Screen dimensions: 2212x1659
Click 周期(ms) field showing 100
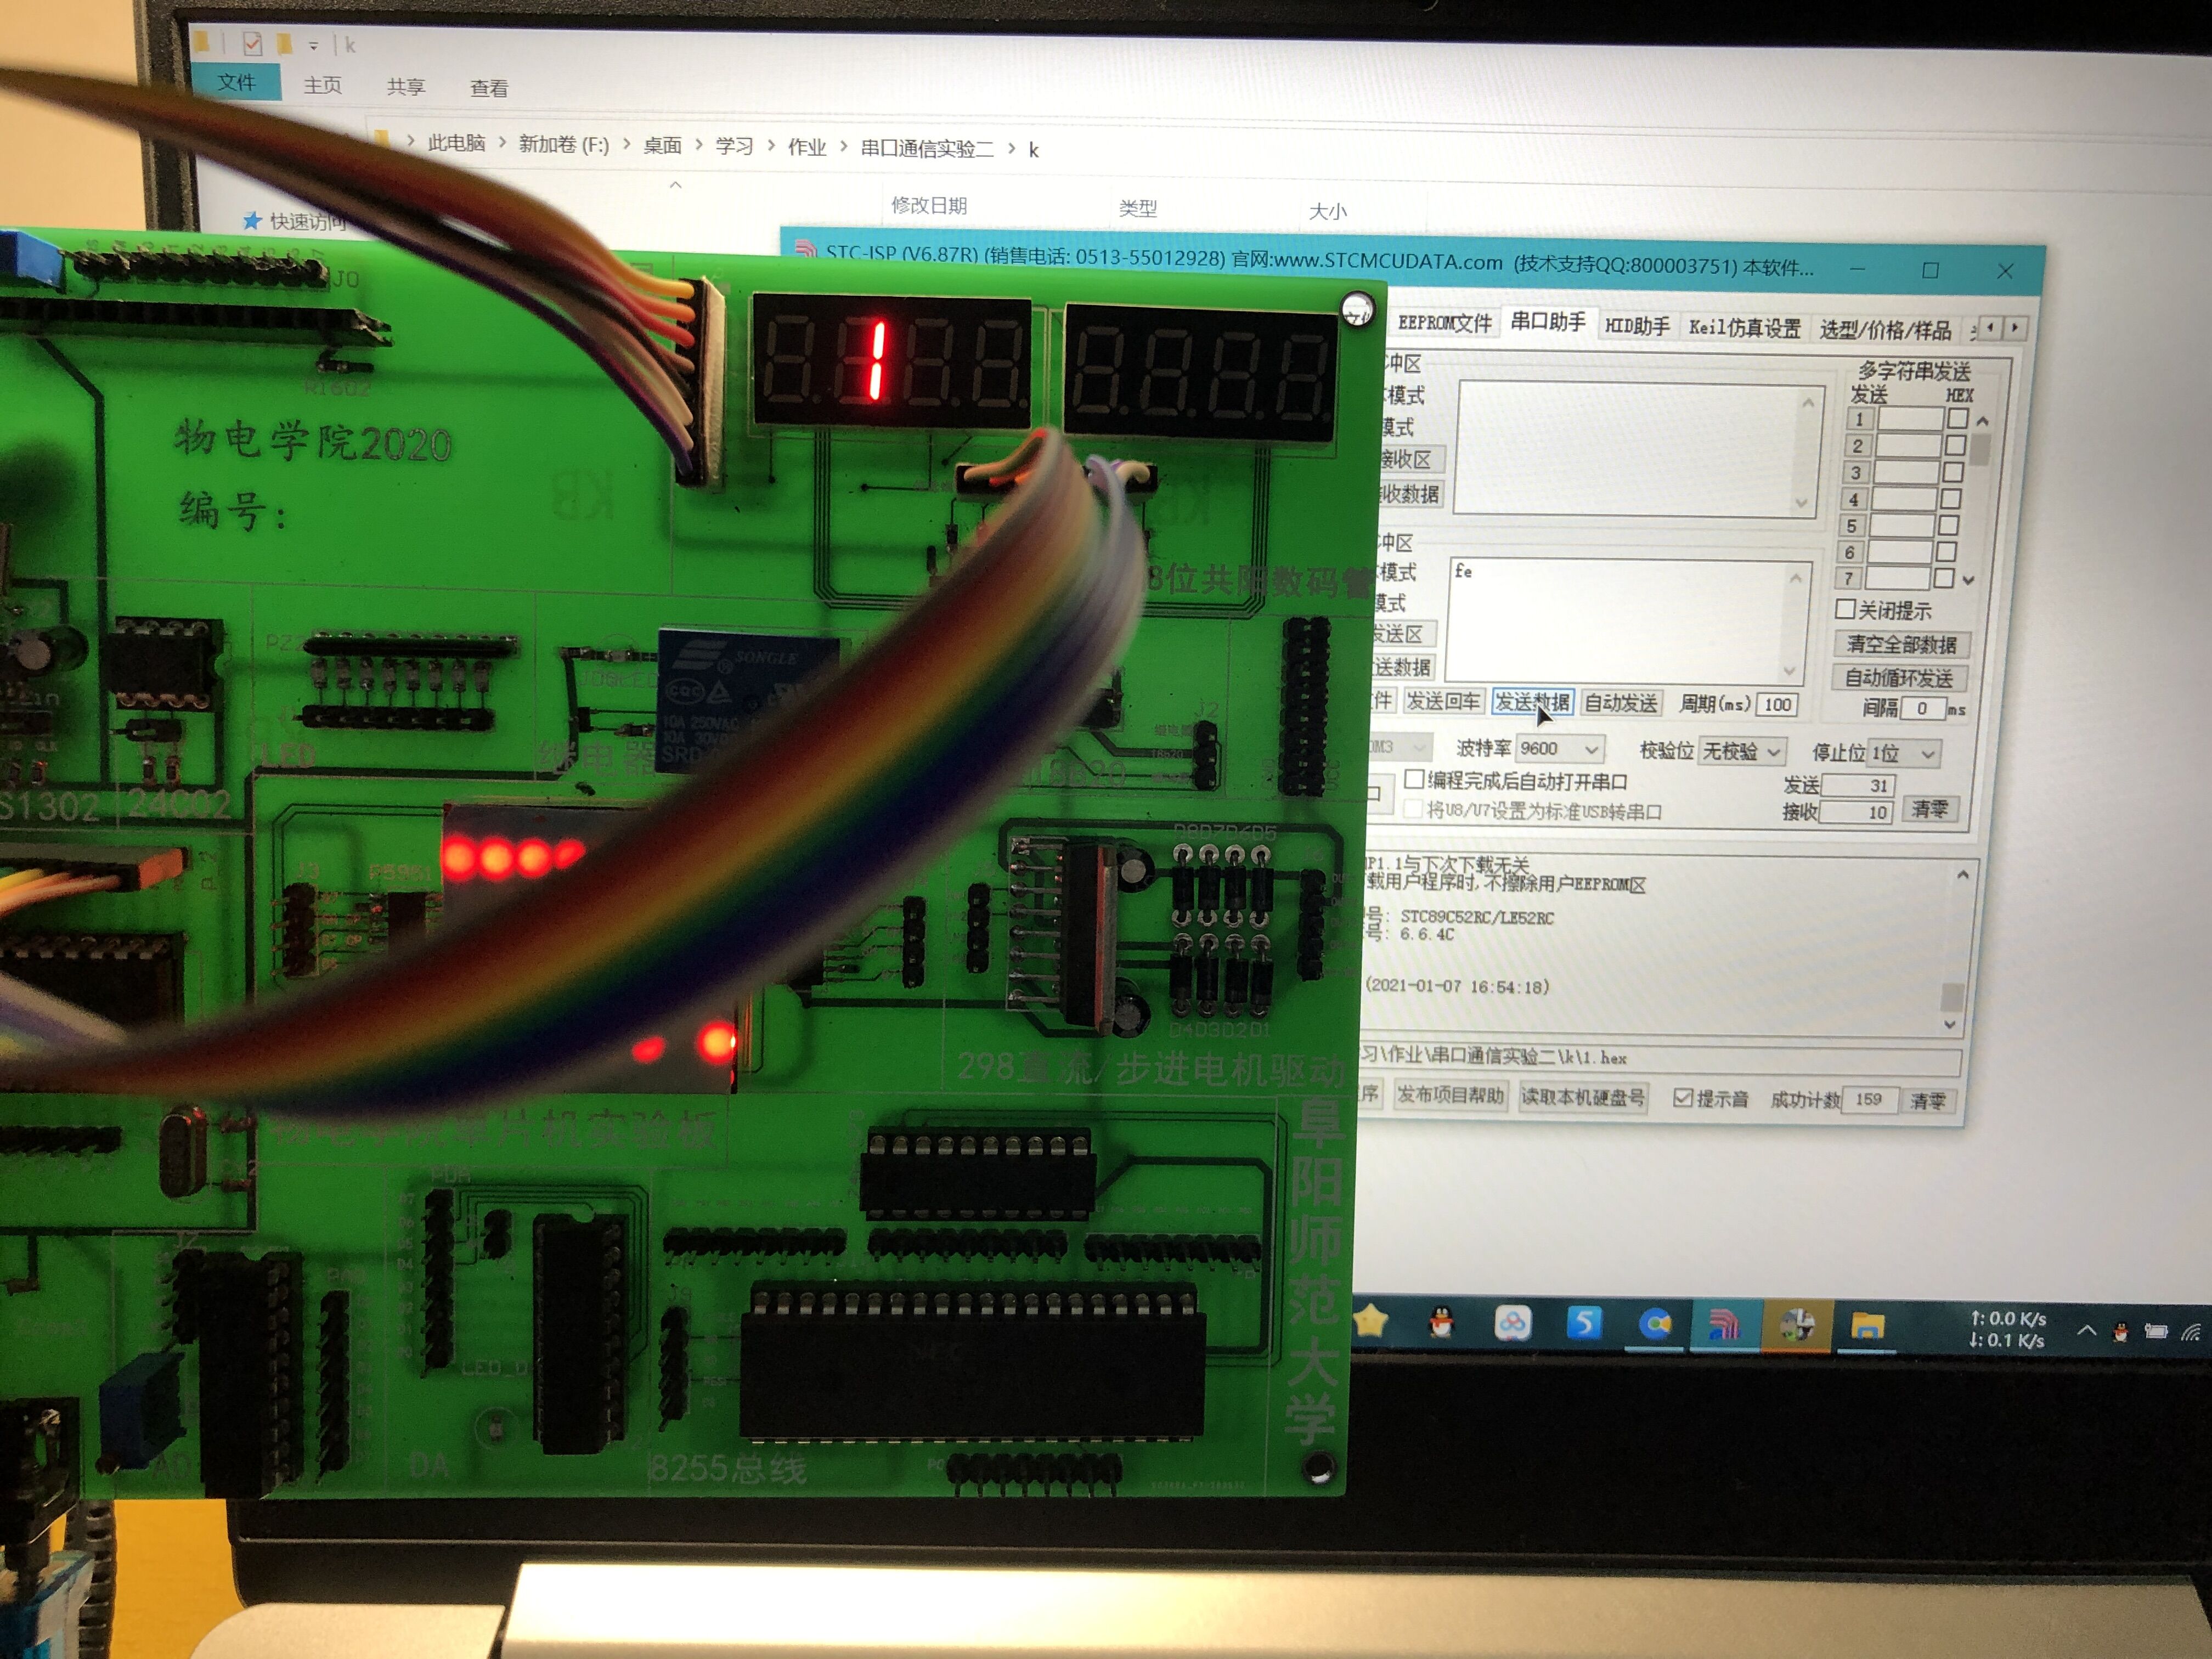(x=1777, y=705)
